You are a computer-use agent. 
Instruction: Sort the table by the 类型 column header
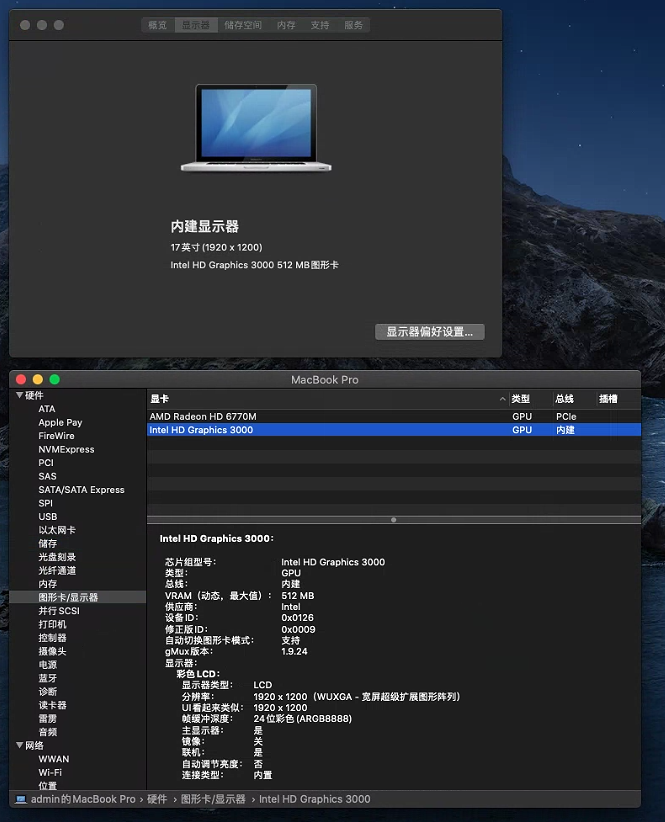pos(521,399)
